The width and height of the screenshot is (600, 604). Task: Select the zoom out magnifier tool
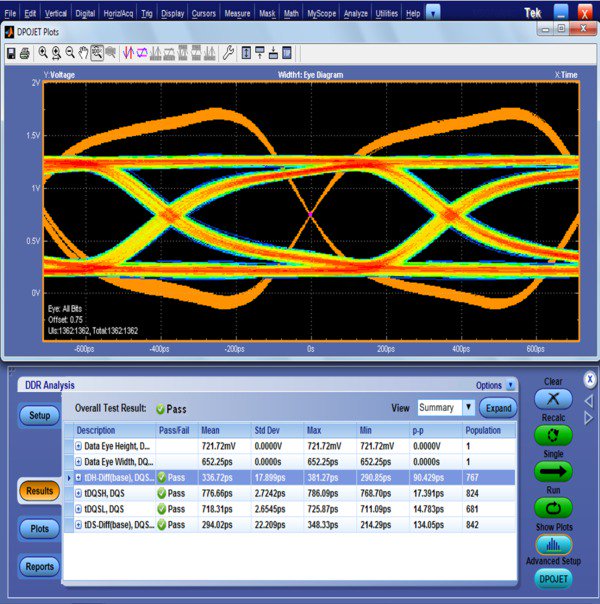tap(70, 53)
